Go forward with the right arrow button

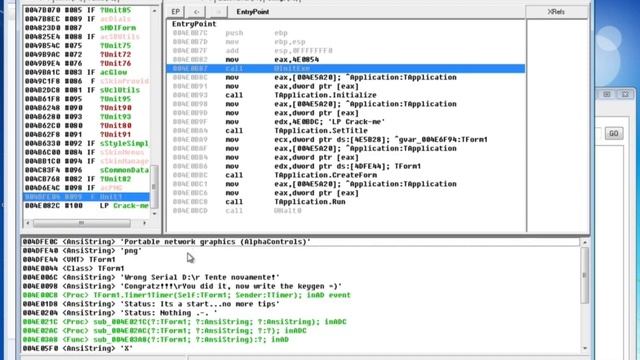(x=218, y=12)
